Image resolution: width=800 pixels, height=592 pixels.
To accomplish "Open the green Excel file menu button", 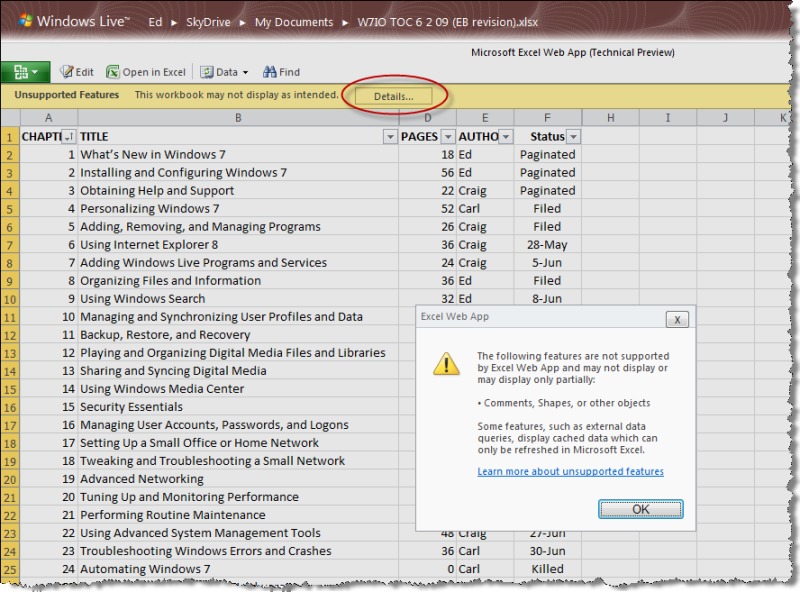I will pyautogui.click(x=26, y=72).
